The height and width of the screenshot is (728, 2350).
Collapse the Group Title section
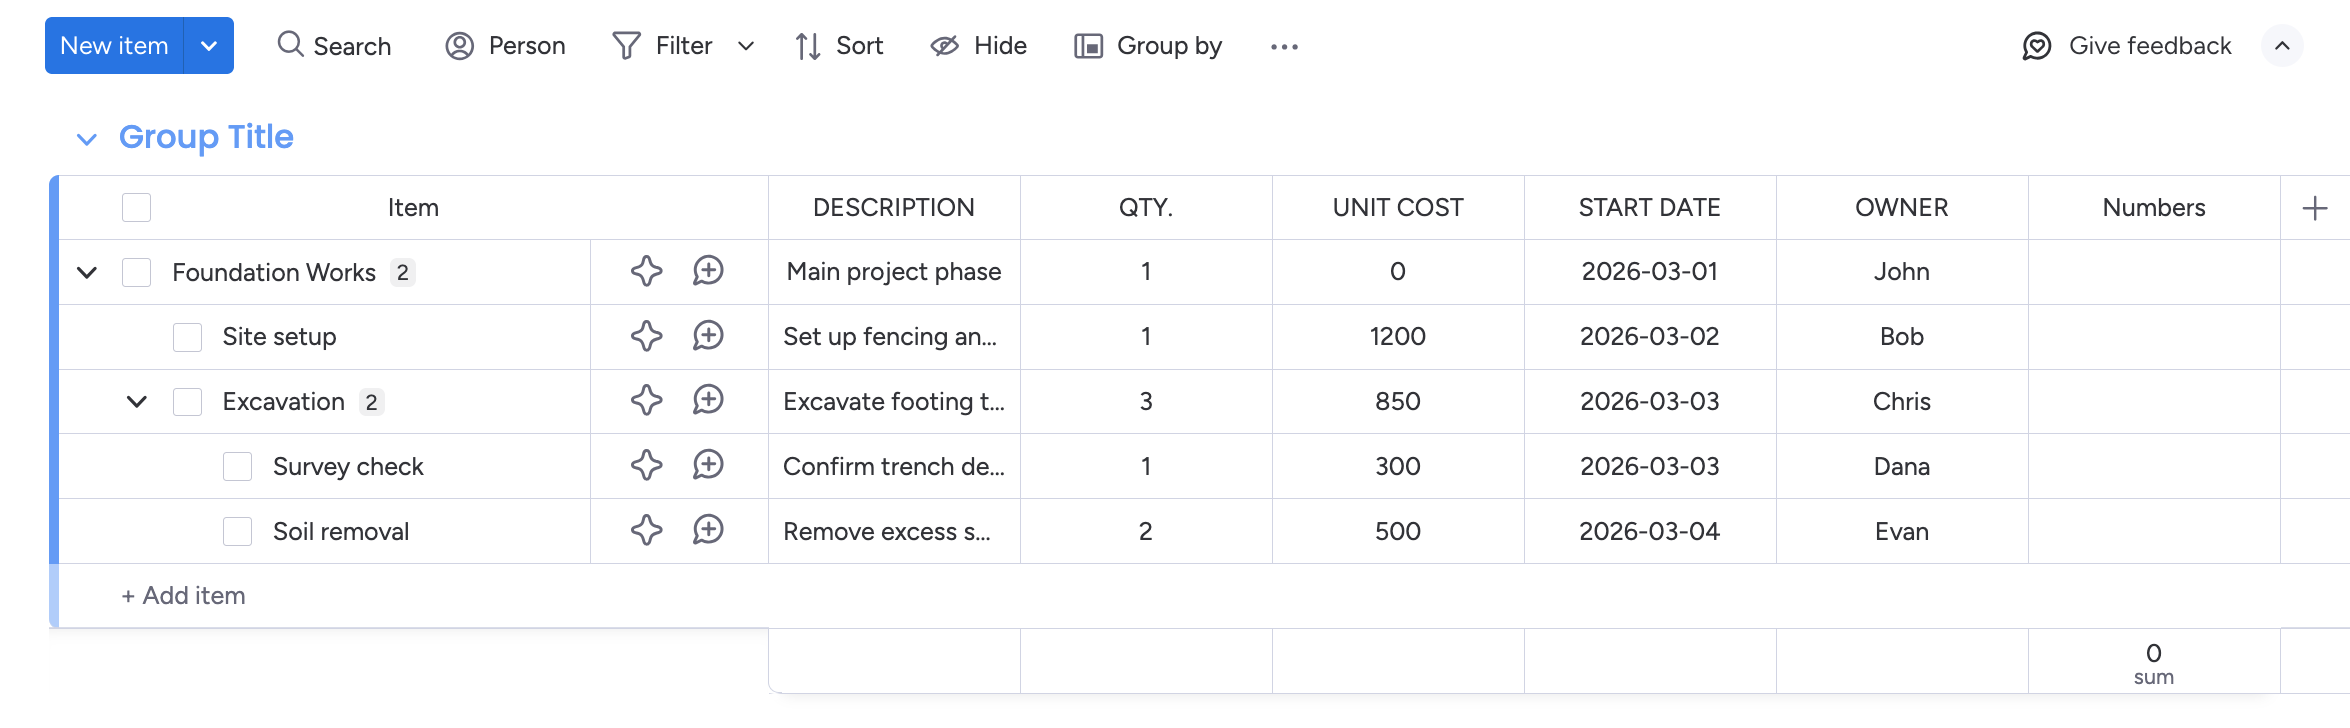click(x=87, y=139)
